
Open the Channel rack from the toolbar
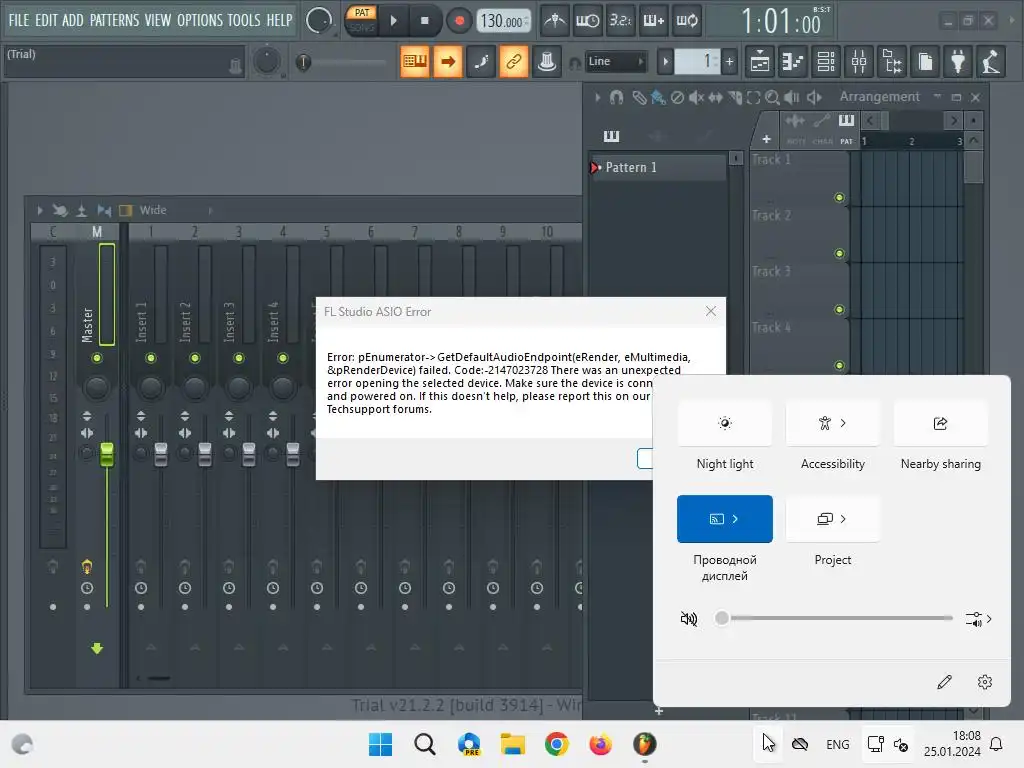826,62
